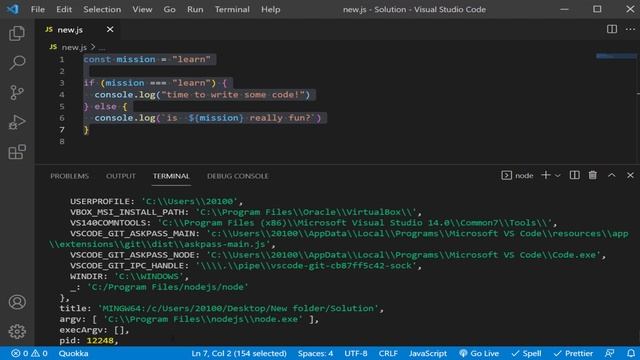This screenshot has height=360, width=640.
Task: Close the terminal panel
Action: [630, 175]
